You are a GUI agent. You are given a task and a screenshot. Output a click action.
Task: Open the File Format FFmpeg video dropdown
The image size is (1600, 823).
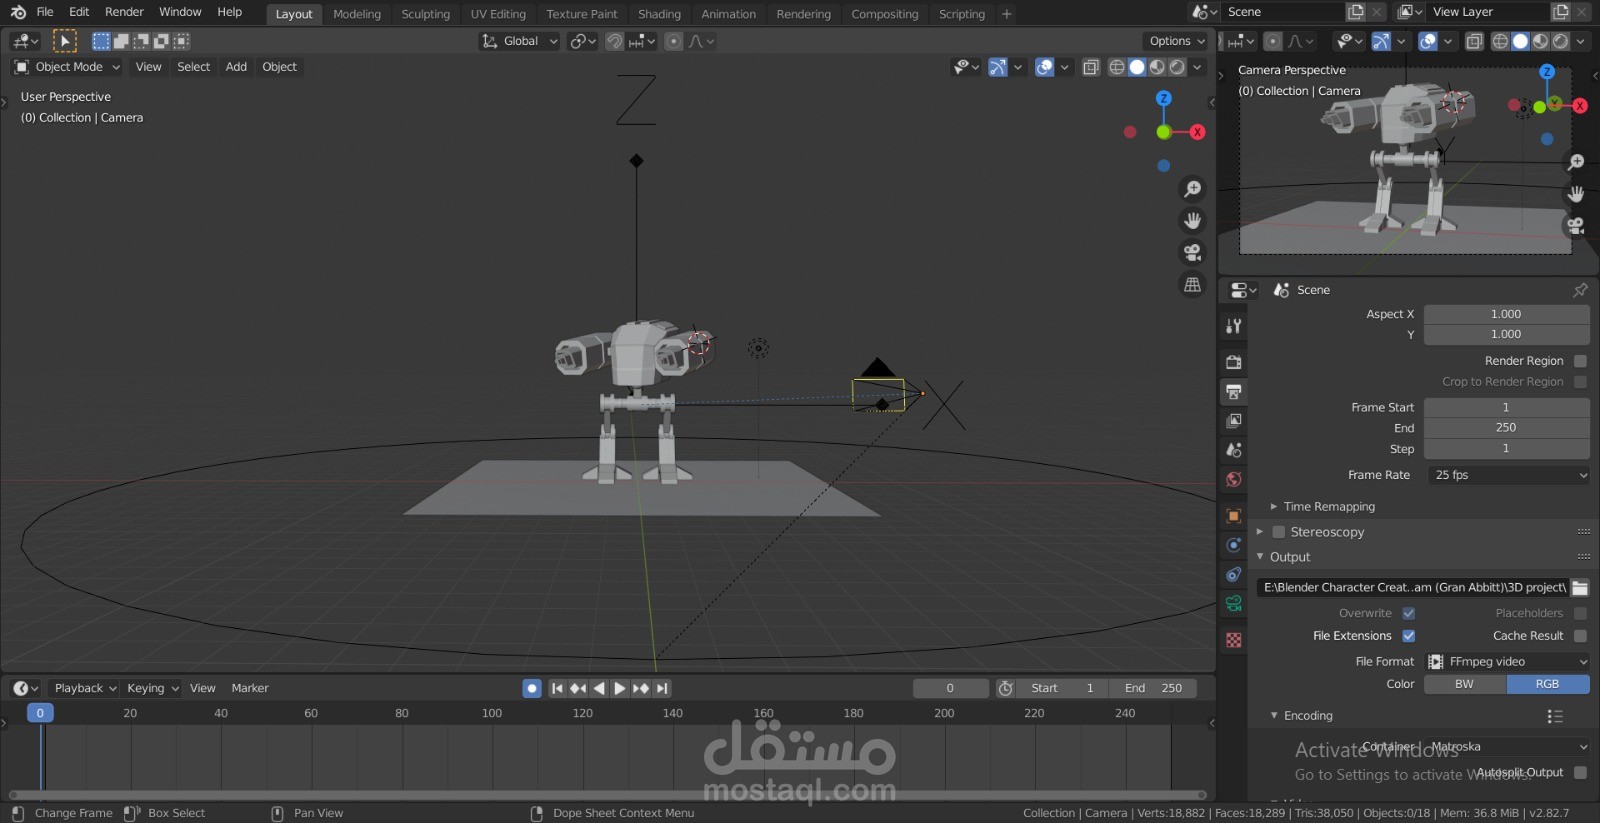tap(1507, 662)
